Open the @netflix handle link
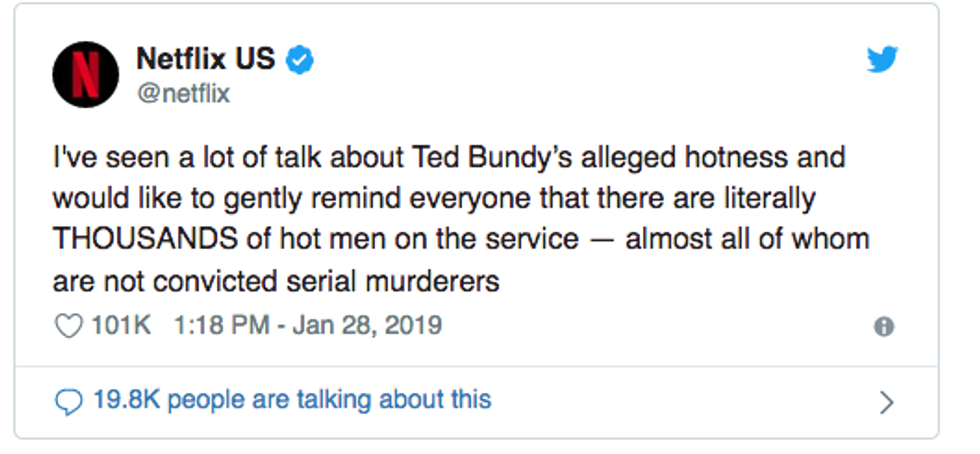Screen dimensions: 980x454 click(183, 94)
